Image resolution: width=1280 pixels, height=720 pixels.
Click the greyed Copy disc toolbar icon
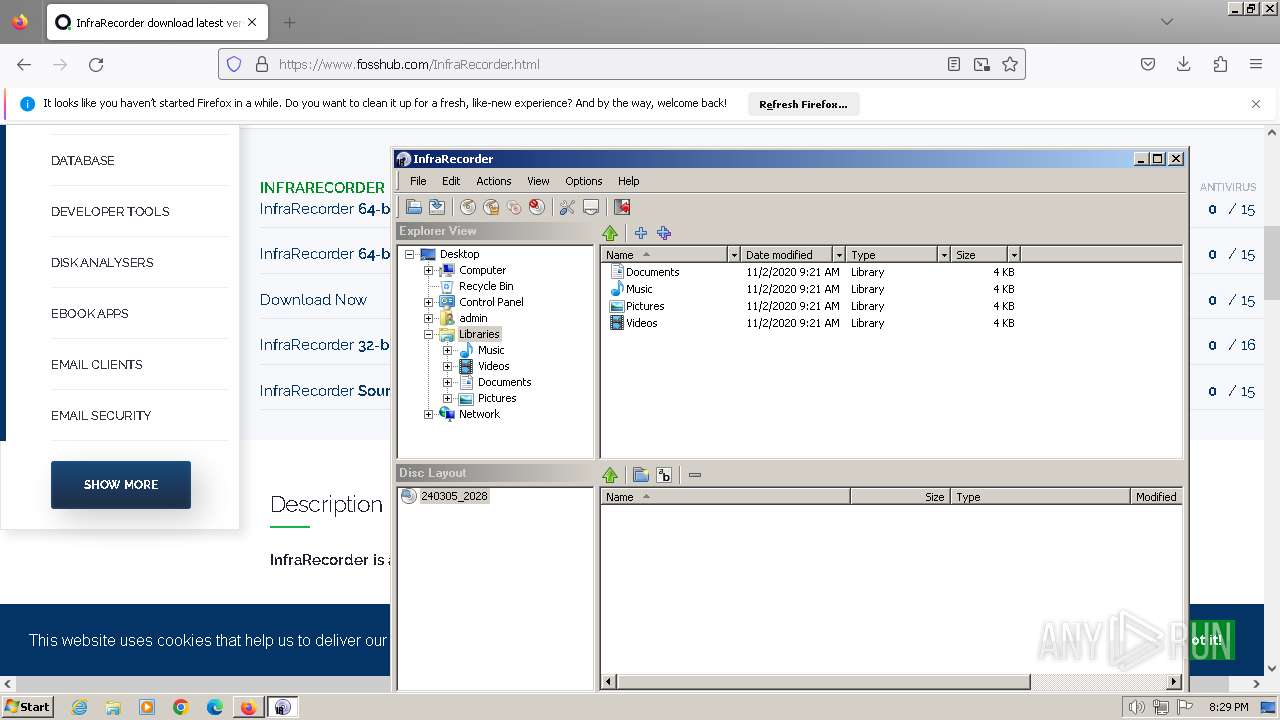point(514,207)
